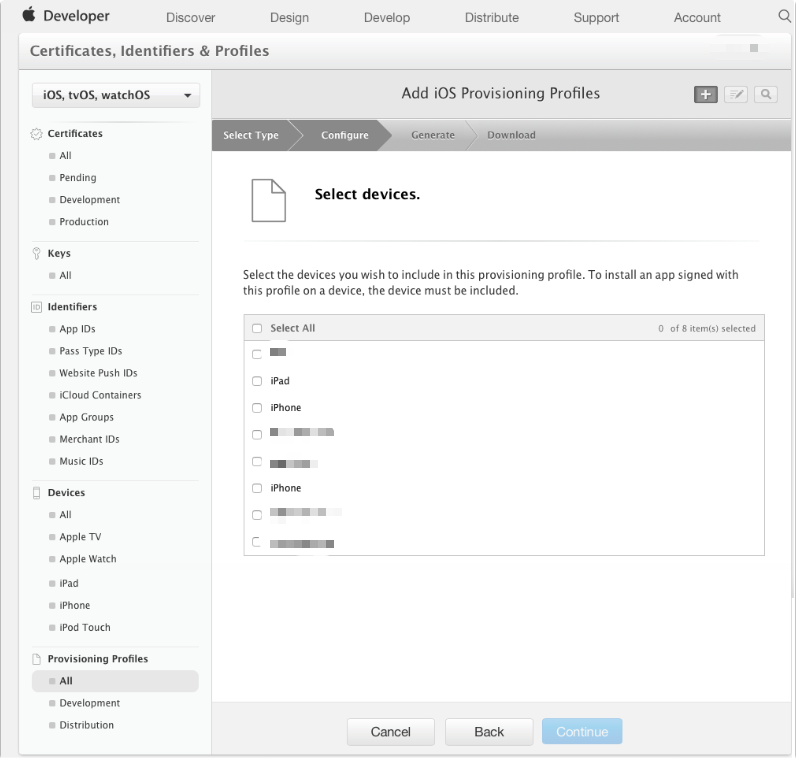The width and height of the screenshot is (796, 760).
Task: Open Pass Type IDs
Action: [x=90, y=351]
